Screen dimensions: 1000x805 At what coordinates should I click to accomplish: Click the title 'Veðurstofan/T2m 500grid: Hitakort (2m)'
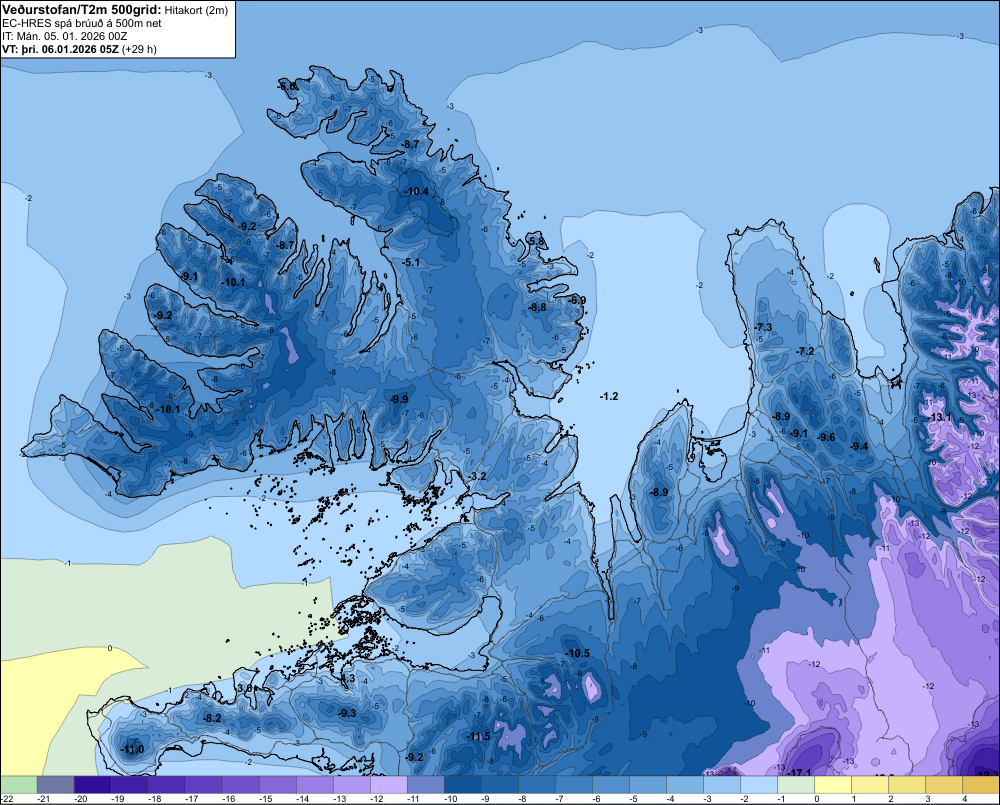point(115,10)
